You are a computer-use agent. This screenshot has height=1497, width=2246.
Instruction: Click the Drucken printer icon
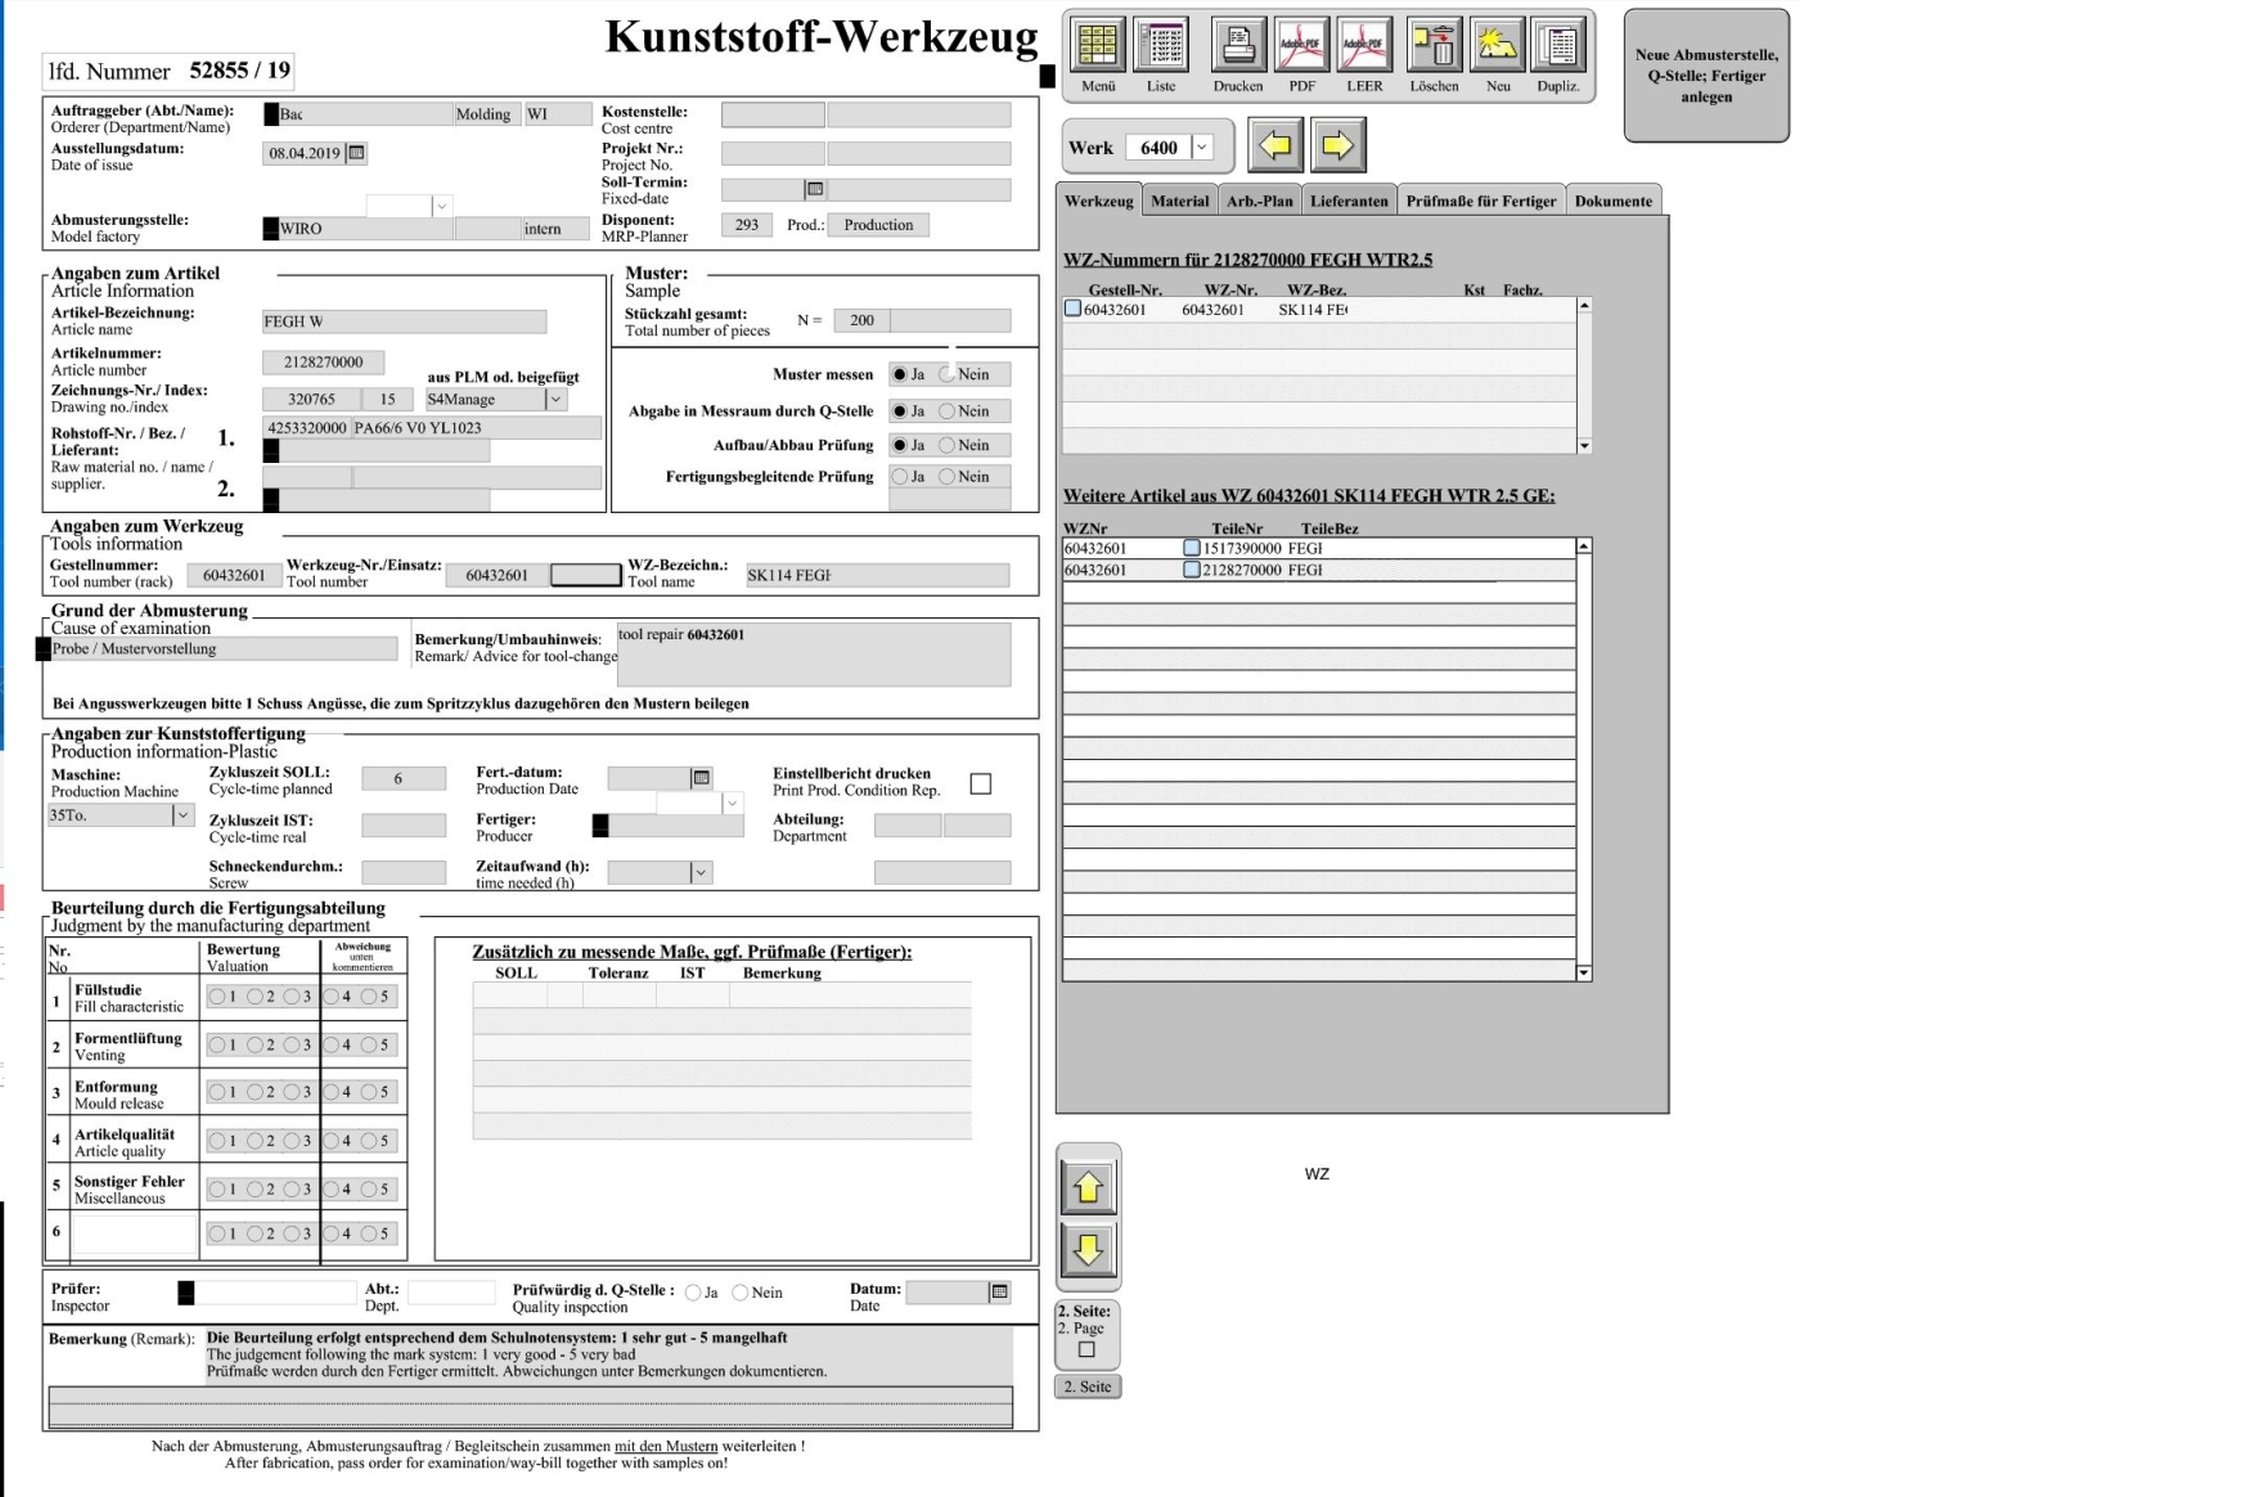point(1238,45)
